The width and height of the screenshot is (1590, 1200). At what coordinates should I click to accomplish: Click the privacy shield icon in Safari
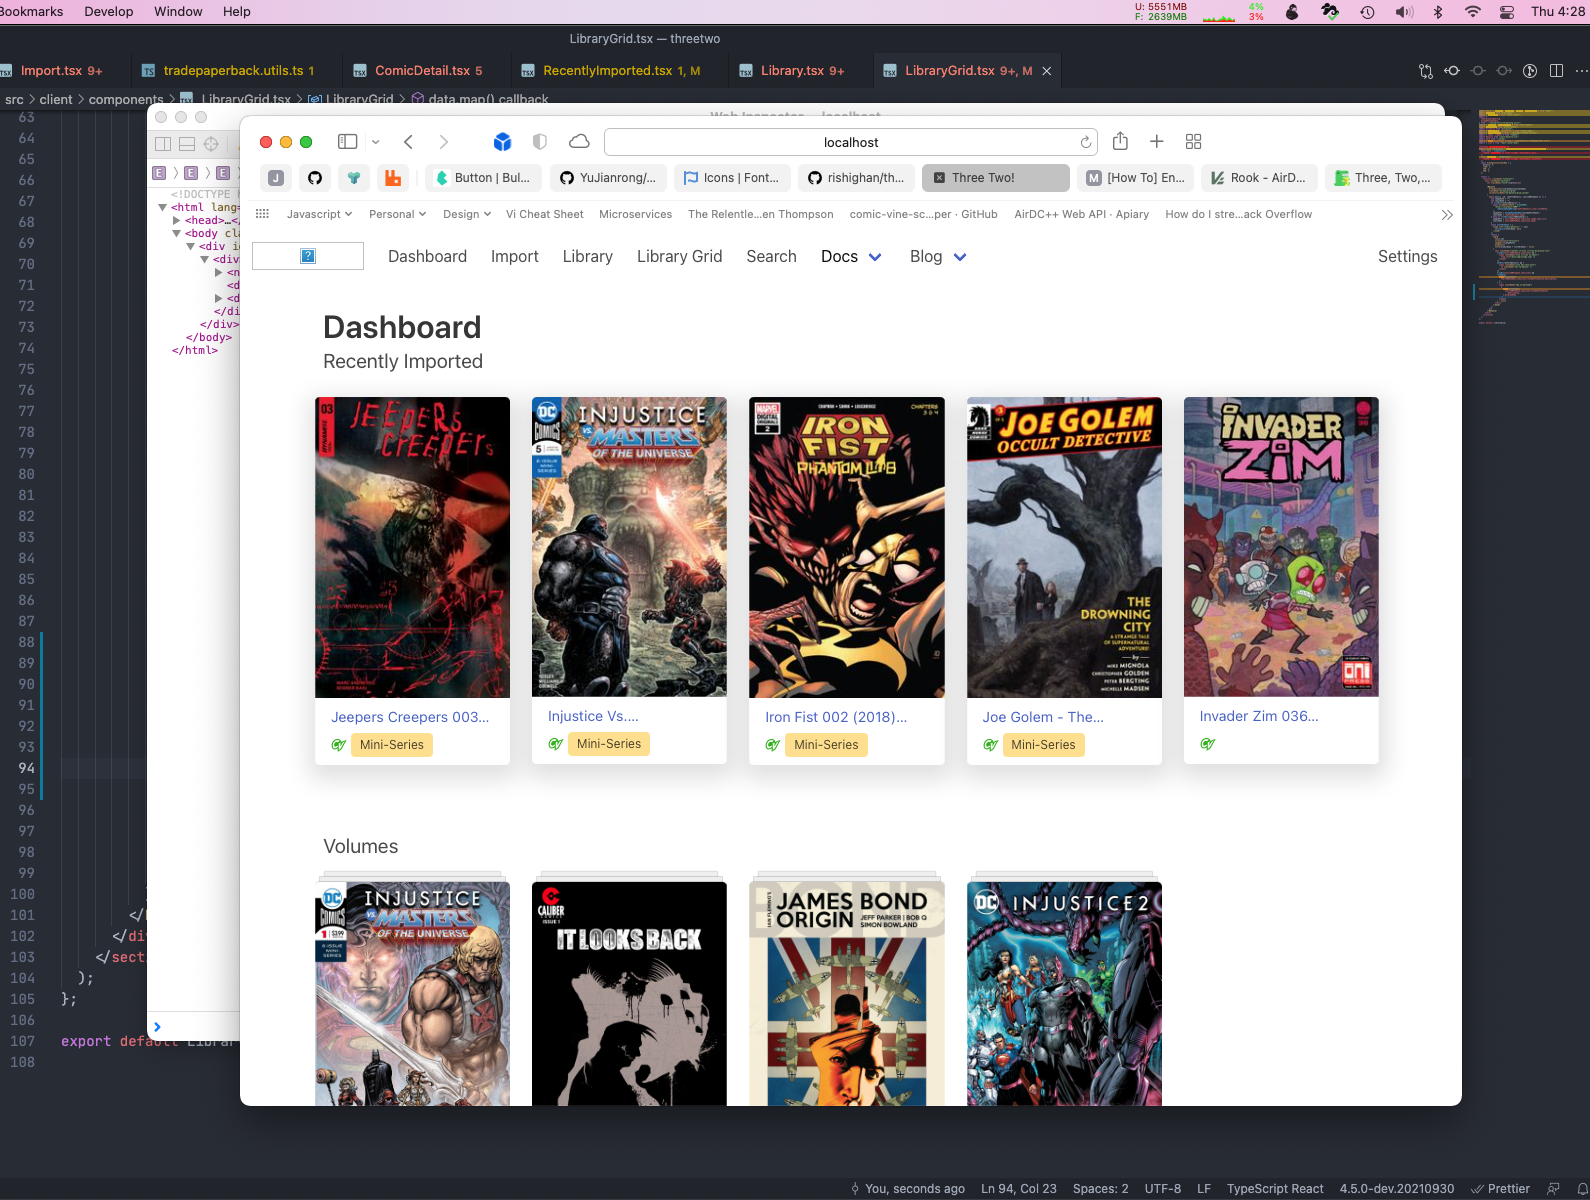pyautogui.click(x=540, y=141)
